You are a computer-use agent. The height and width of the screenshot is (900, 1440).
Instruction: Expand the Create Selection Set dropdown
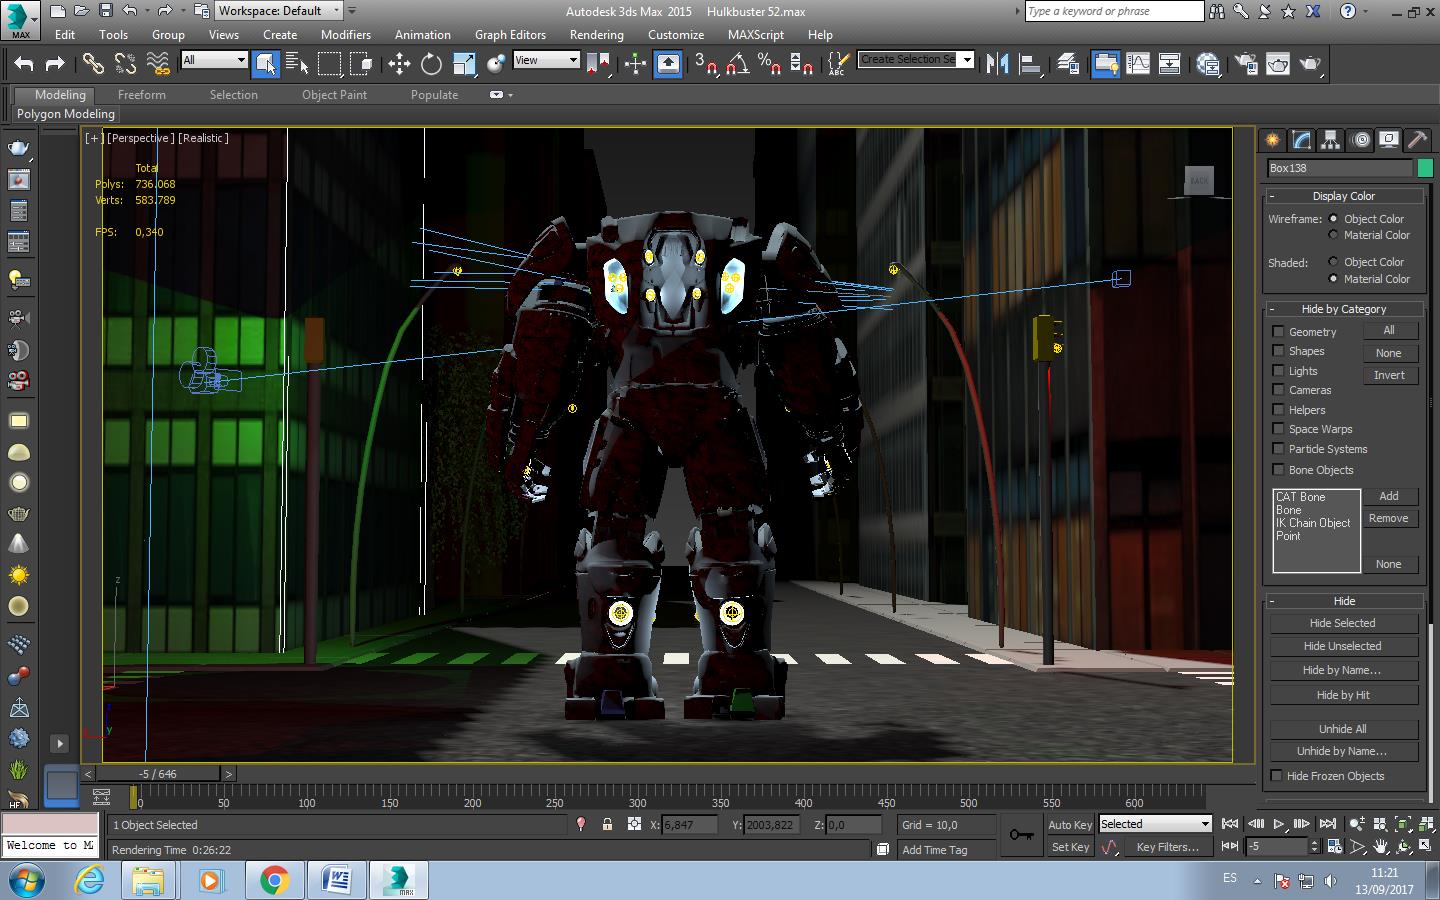pos(967,60)
